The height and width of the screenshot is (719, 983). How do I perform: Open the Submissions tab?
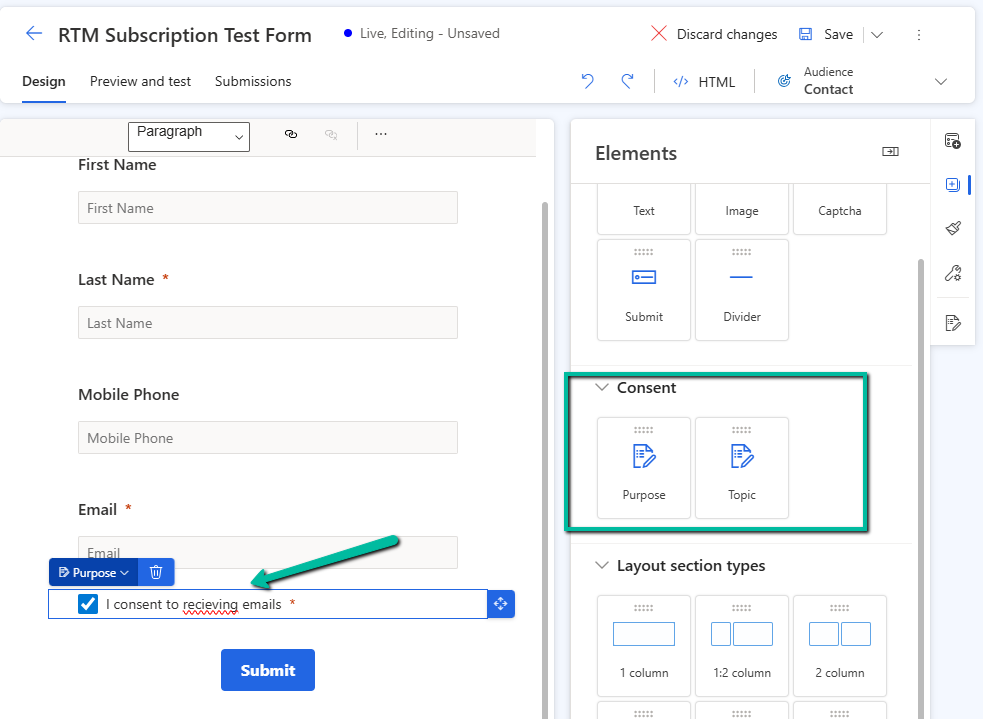[253, 81]
